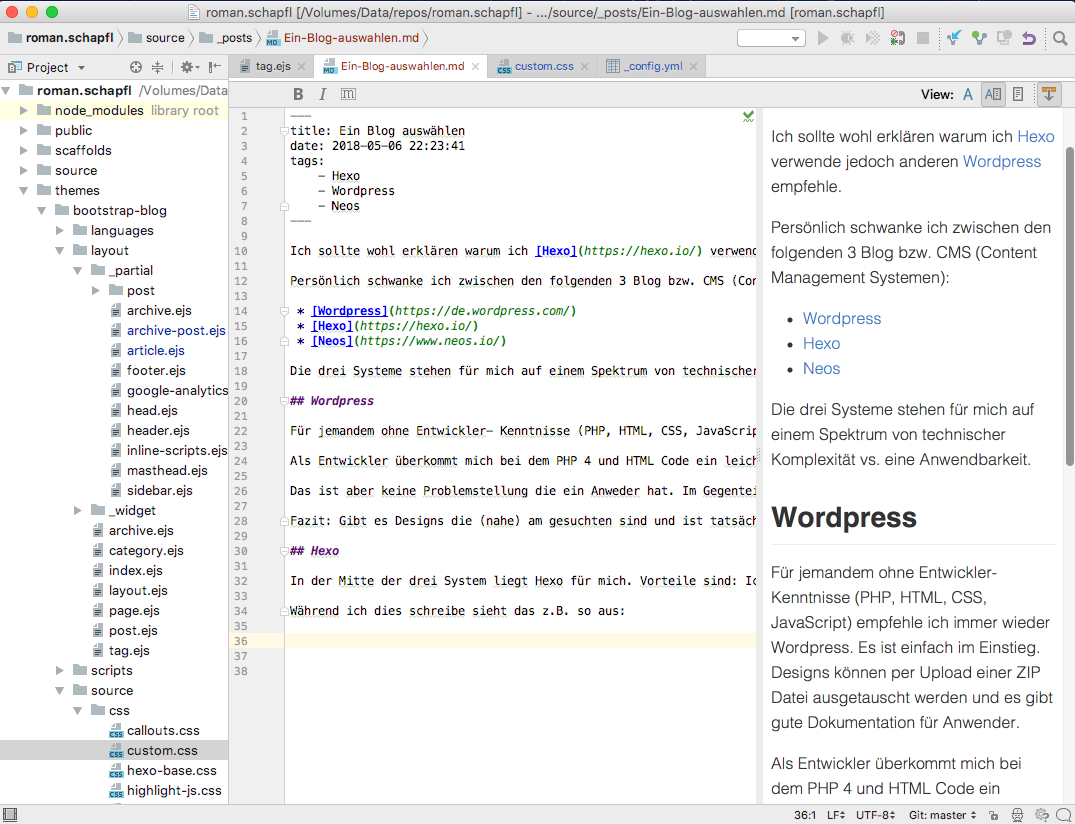The height and width of the screenshot is (824, 1075).
Task: Click the Stop square icon
Action: pos(923,38)
